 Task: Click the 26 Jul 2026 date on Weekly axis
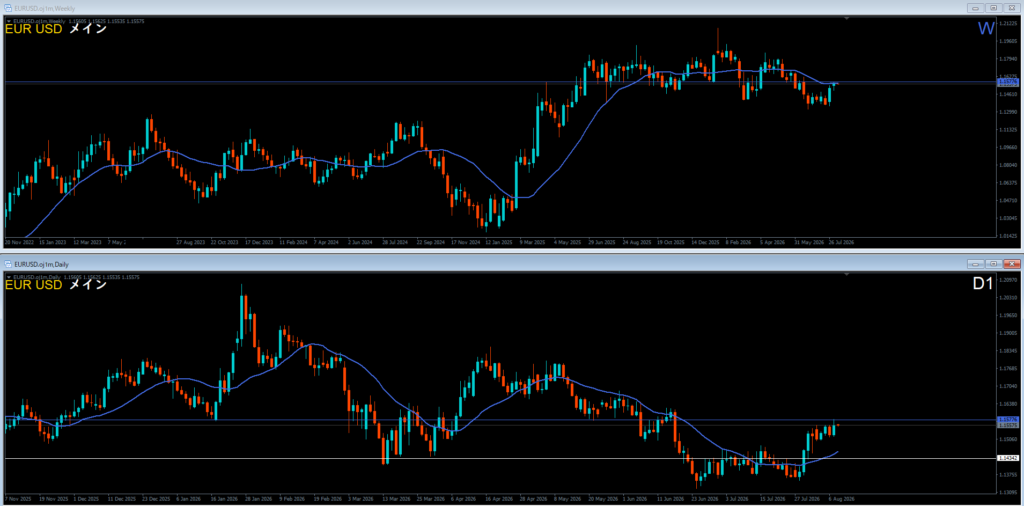[842, 242]
